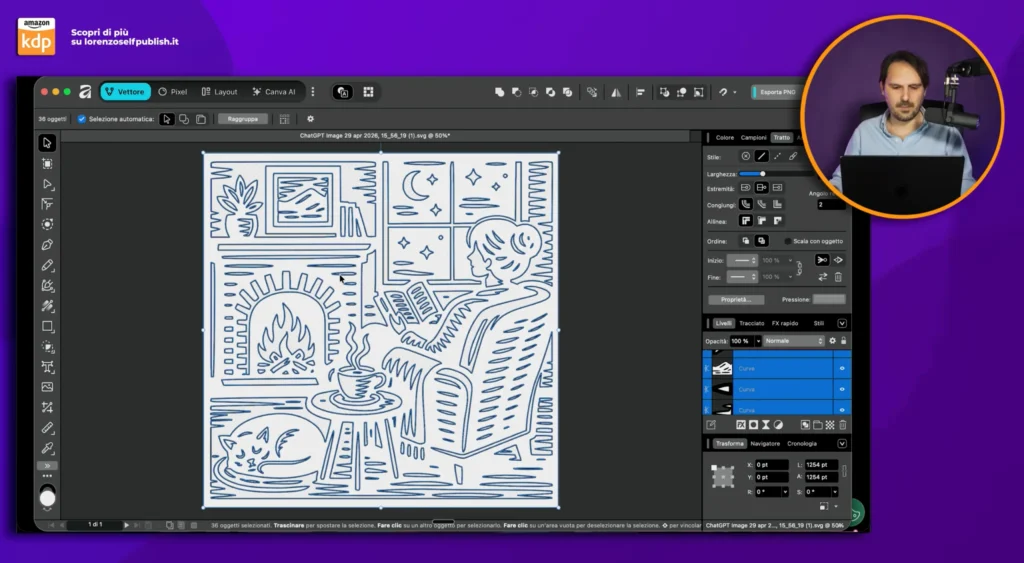Open the S shear dropdown
This screenshot has width=1024, height=563.
(x=834, y=492)
